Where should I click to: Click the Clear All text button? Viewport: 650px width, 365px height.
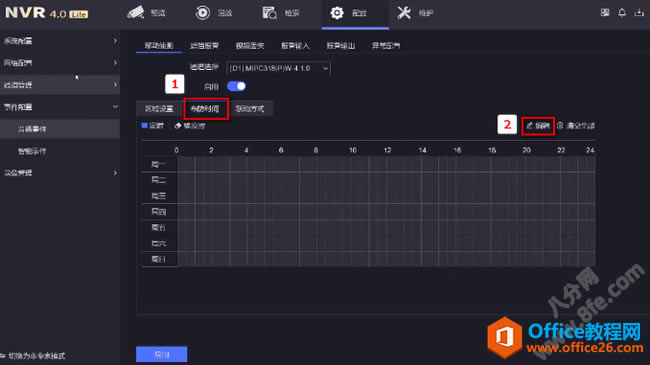(581, 126)
